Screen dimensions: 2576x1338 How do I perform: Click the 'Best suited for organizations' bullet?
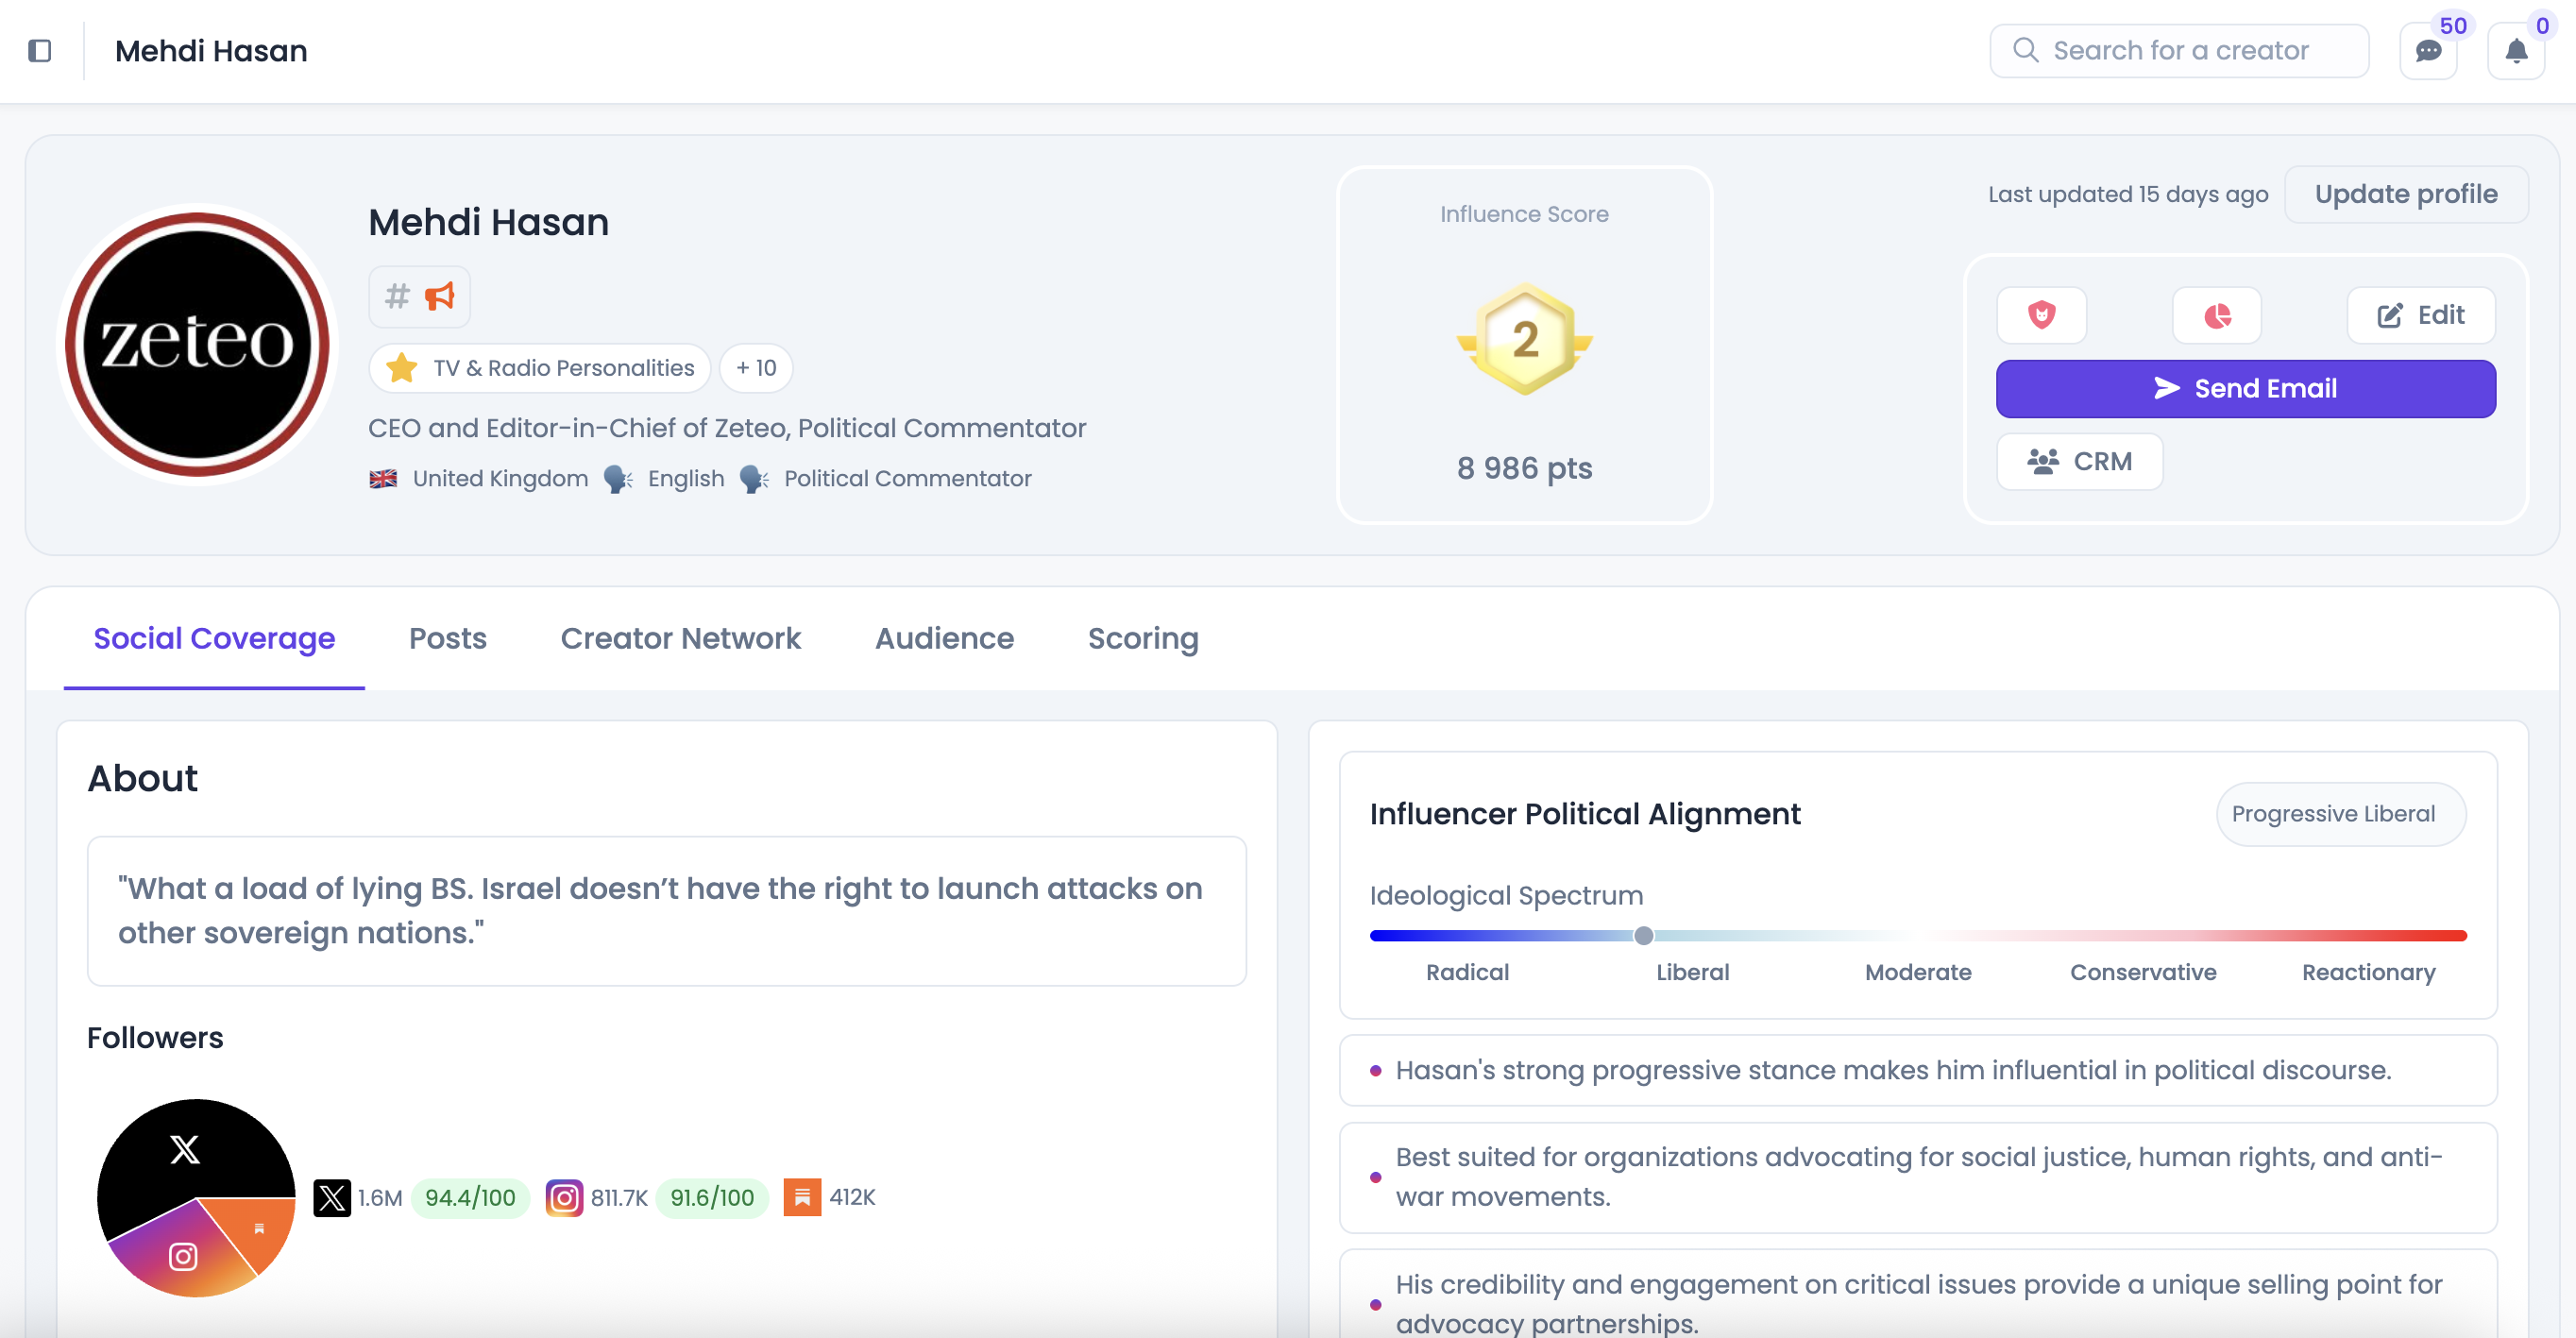pos(1917,1177)
